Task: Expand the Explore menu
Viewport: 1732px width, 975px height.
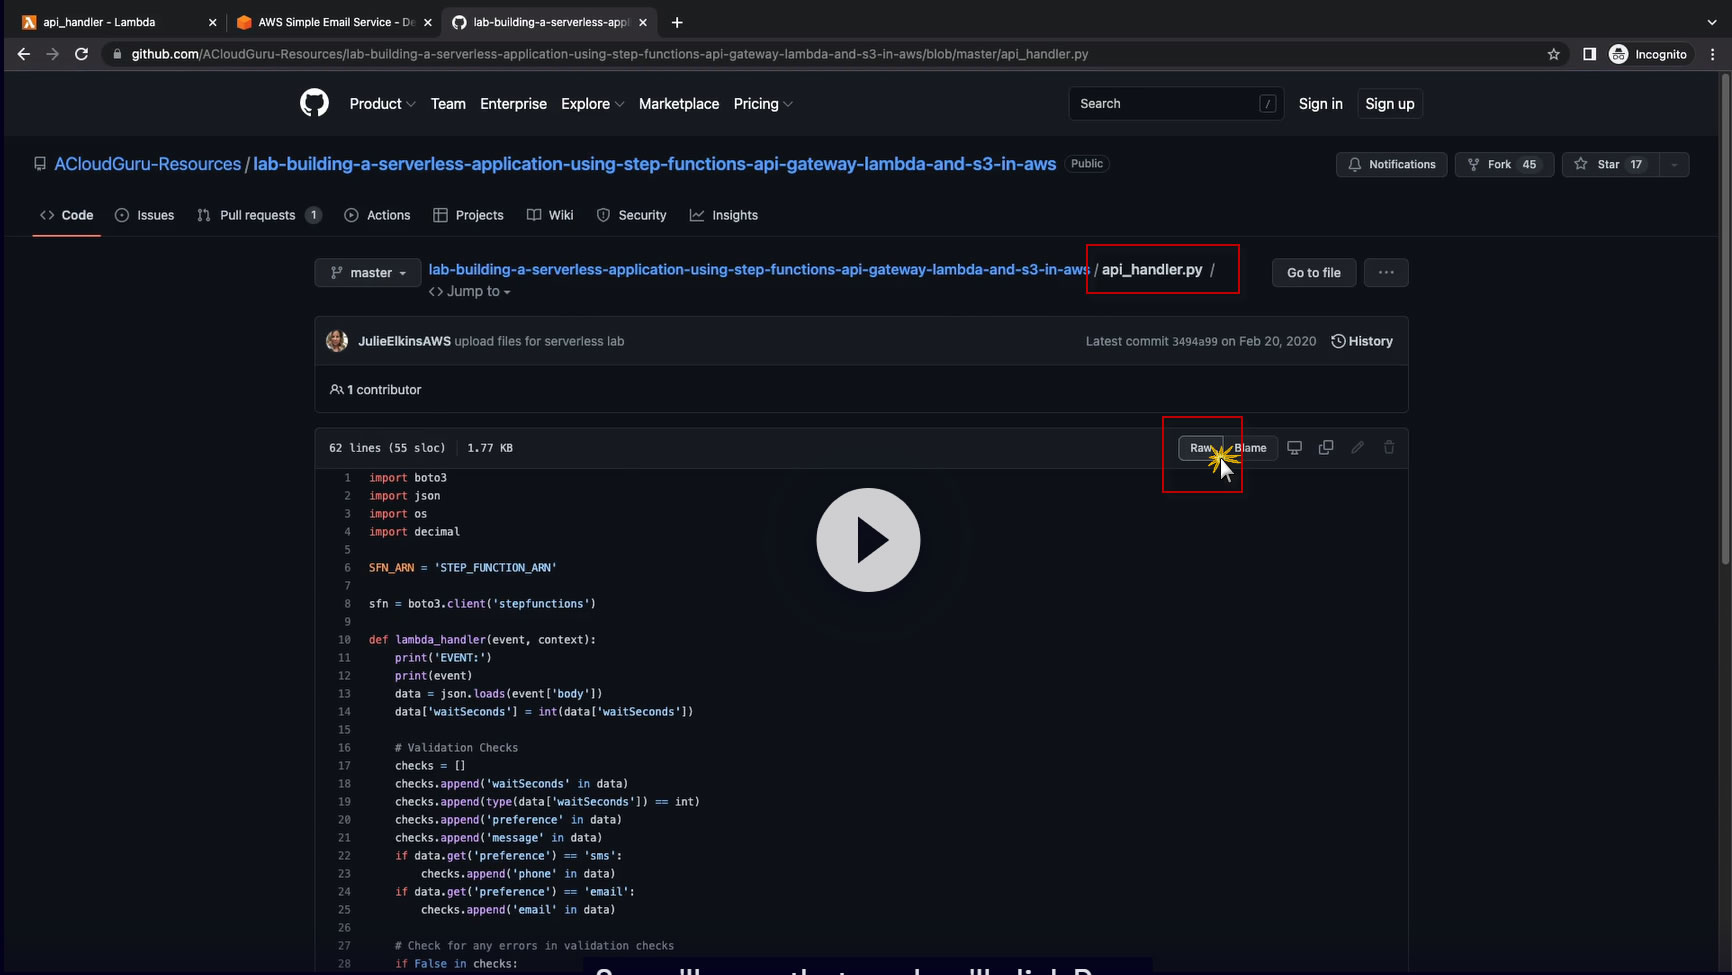Action: [592, 104]
